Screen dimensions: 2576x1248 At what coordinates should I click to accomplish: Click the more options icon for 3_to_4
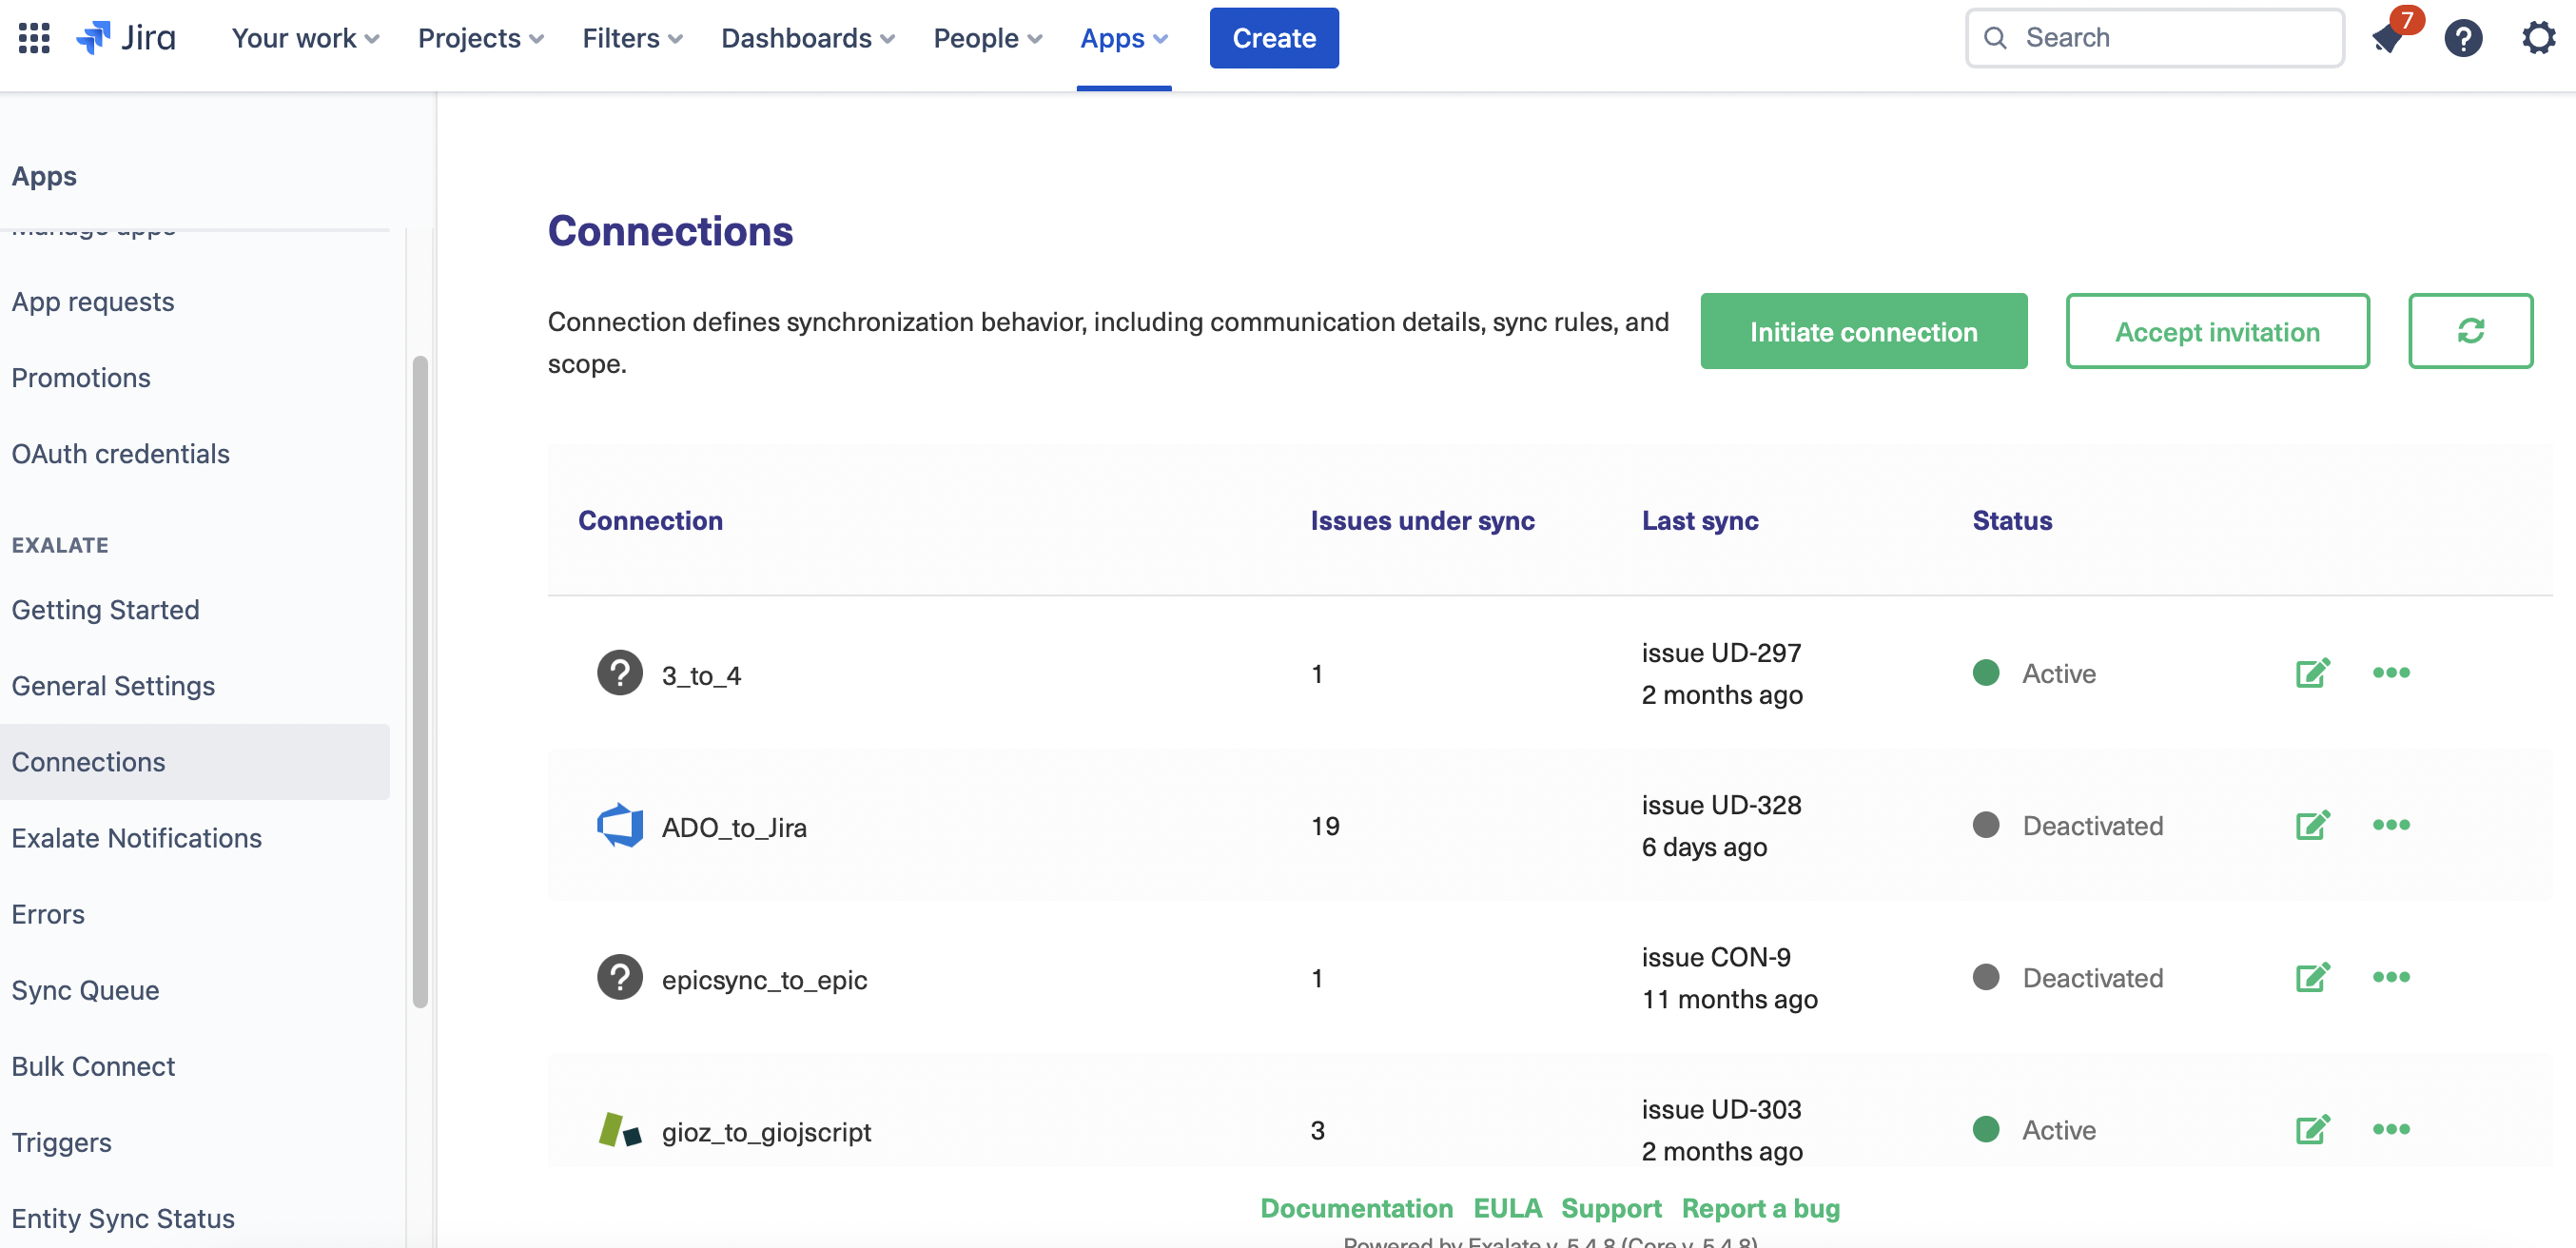pos(2391,672)
